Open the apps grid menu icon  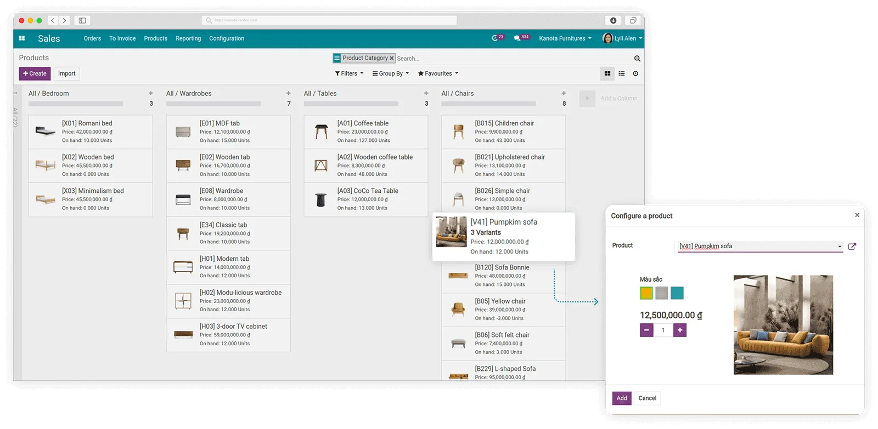[22, 38]
